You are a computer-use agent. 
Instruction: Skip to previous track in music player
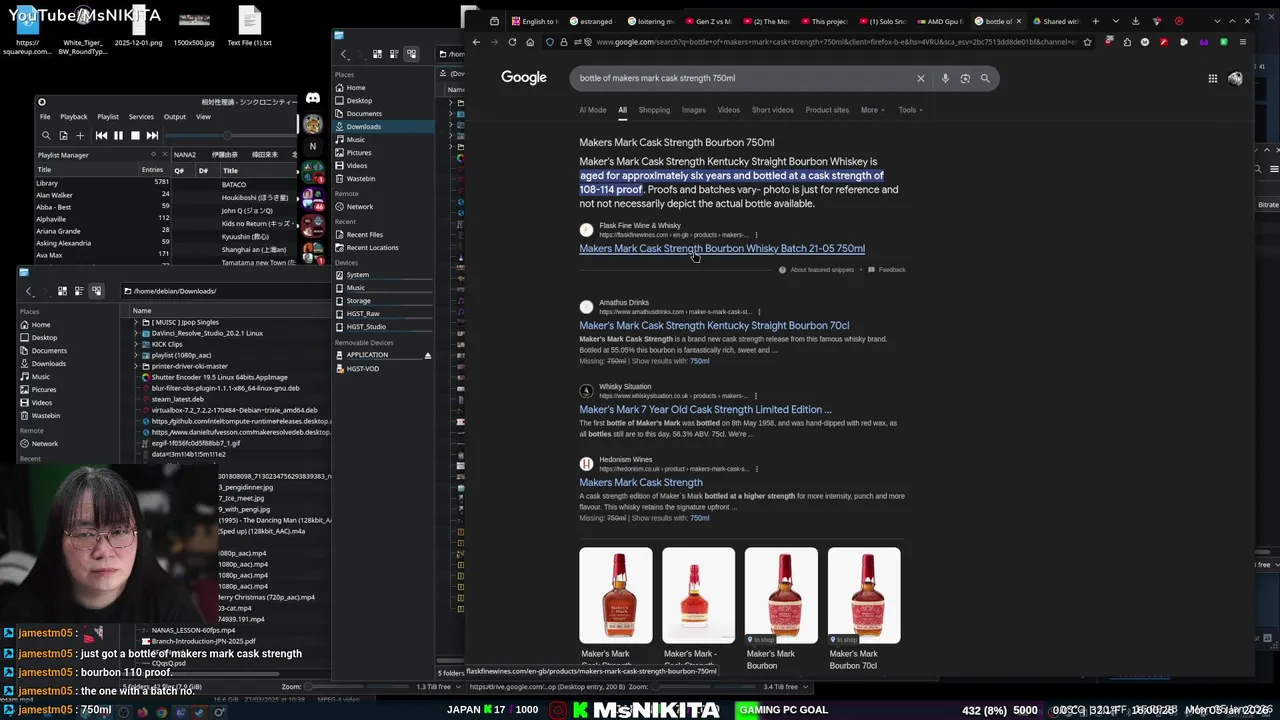tap(101, 135)
